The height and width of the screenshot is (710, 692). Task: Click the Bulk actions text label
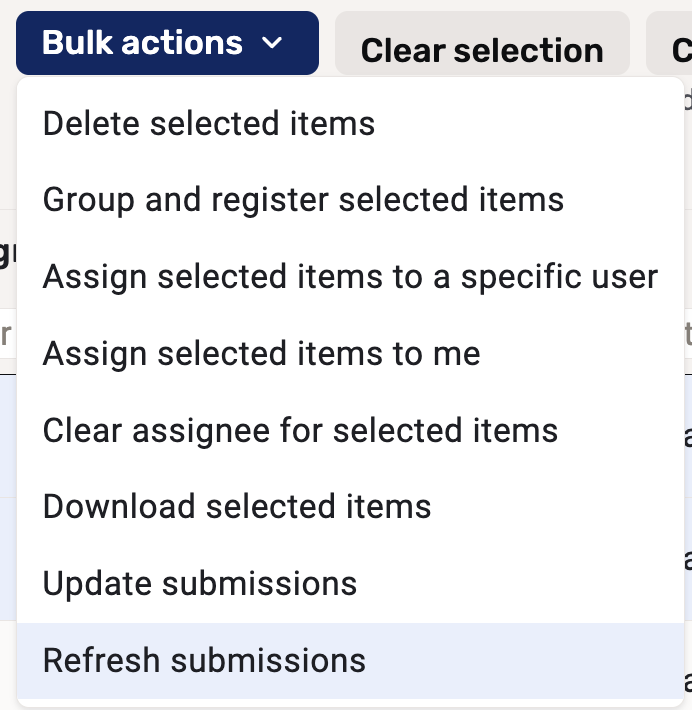tap(142, 43)
